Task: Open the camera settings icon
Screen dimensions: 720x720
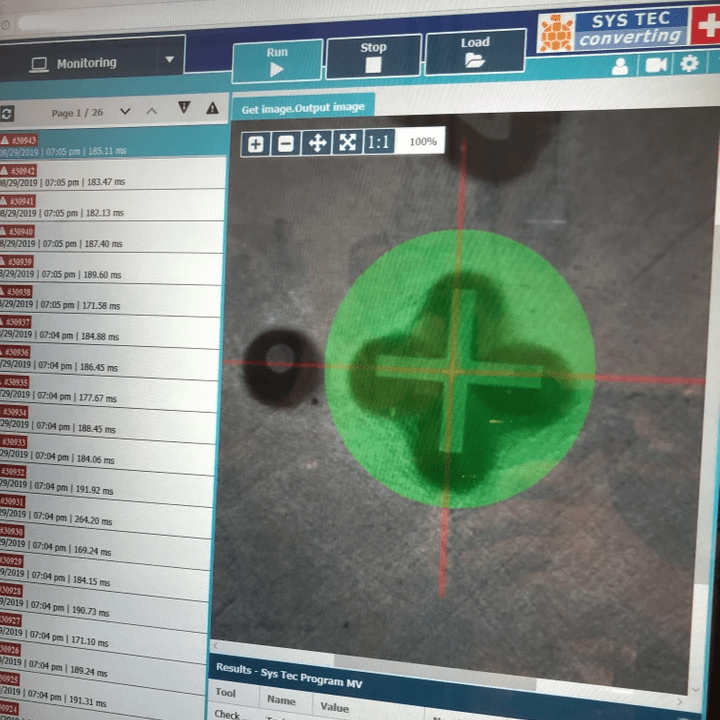Action: click(x=655, y=65)
